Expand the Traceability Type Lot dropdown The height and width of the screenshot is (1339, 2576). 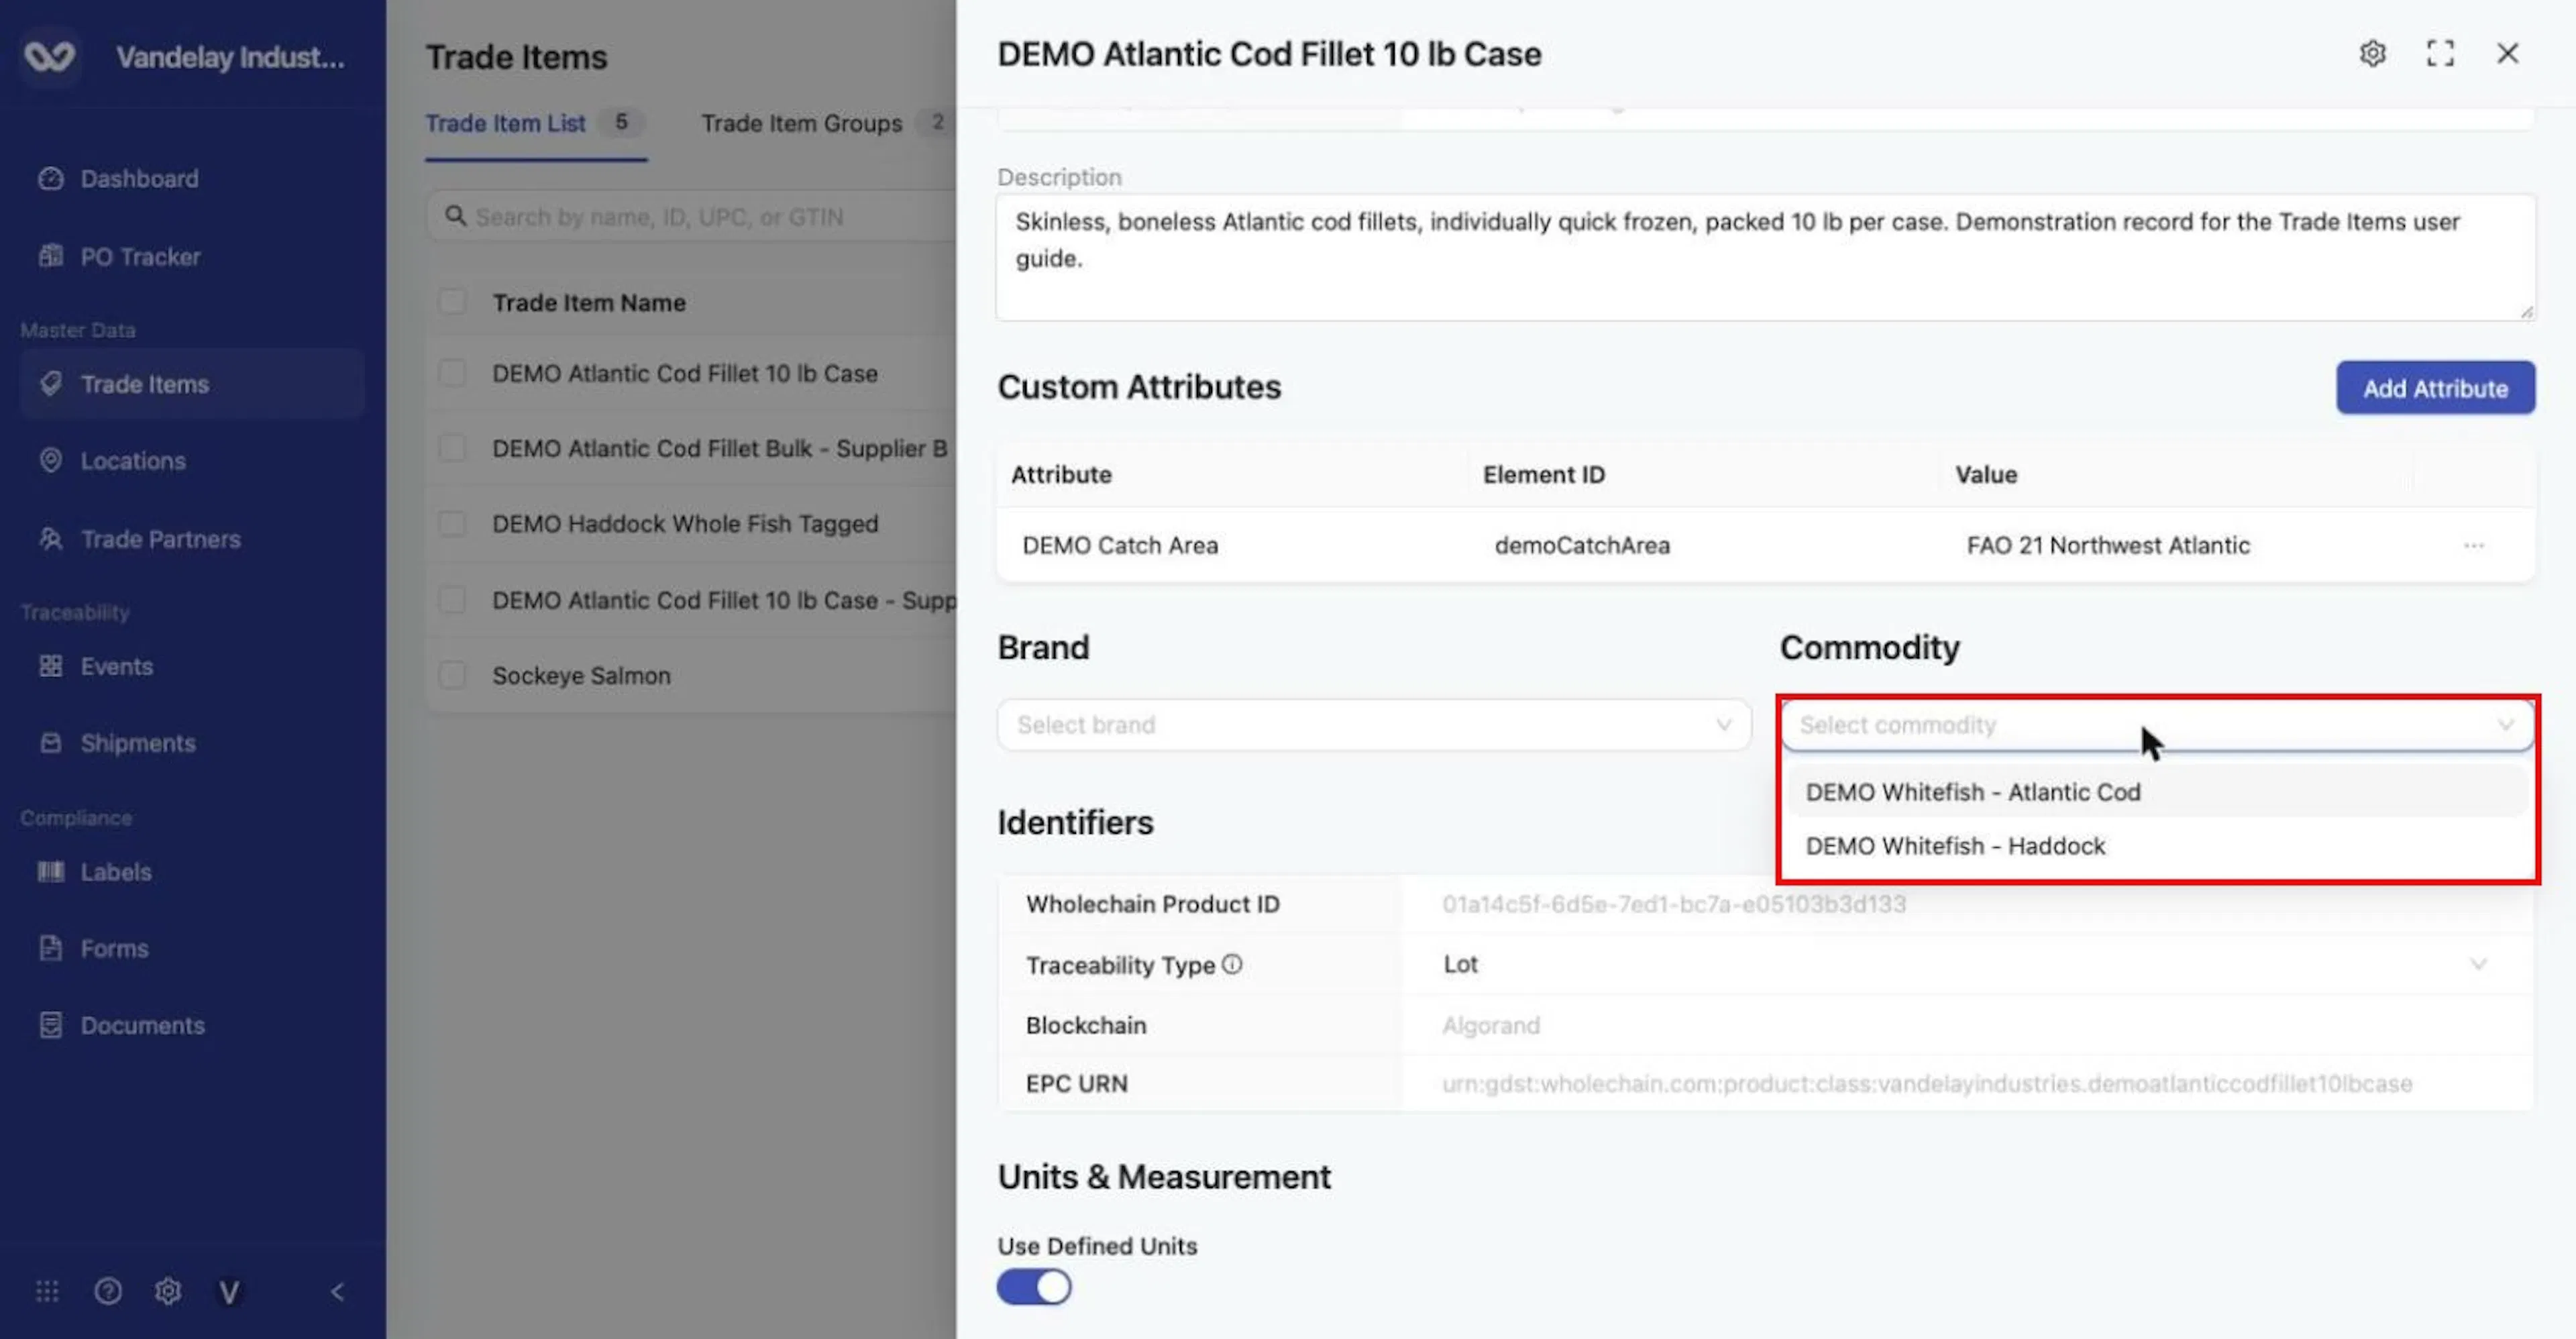click(1968, 965)
